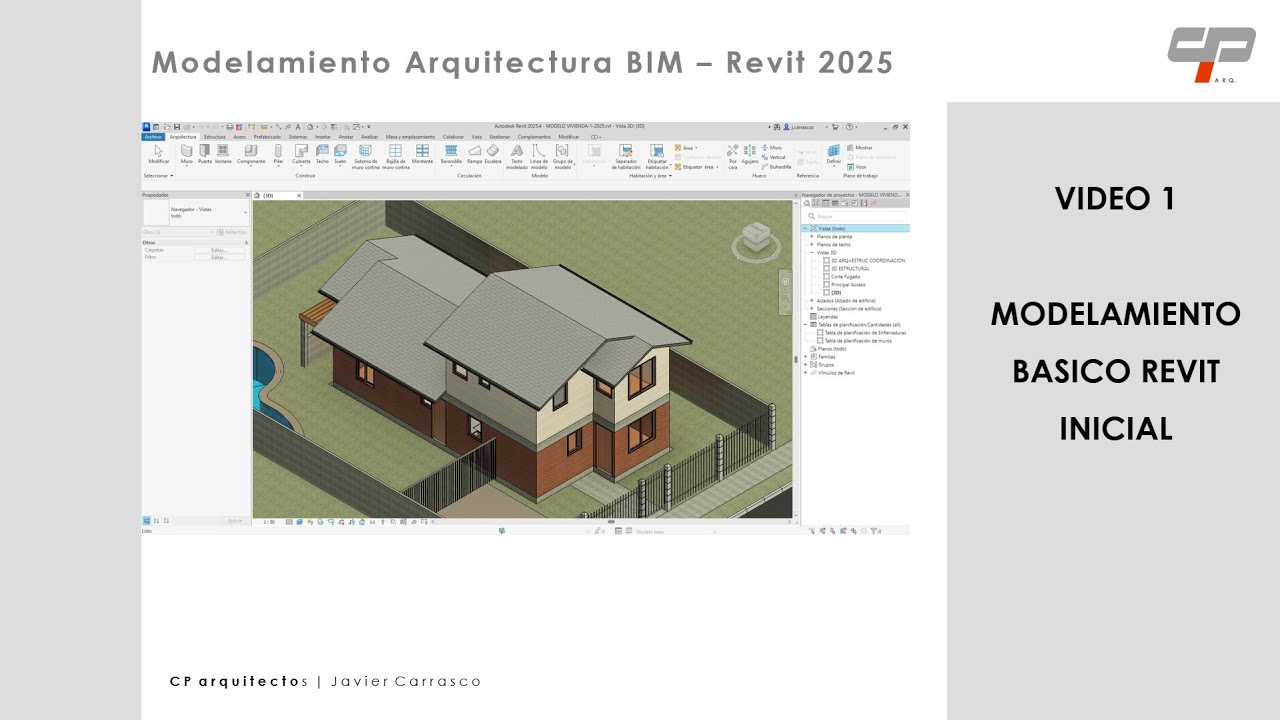Viewport: 1280px width, 720px height.
Task: Select the Texto modelado tool
Action: pyautogui.click(x=517, y=156)
